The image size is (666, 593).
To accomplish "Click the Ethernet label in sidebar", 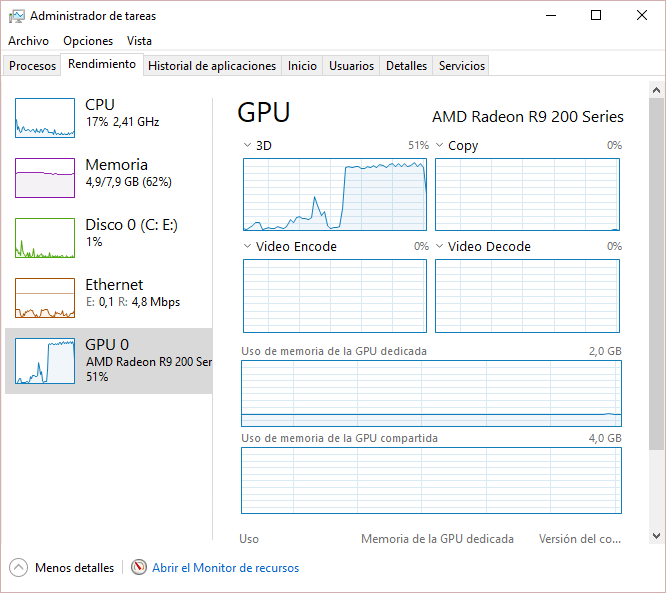I will [114, 285].
